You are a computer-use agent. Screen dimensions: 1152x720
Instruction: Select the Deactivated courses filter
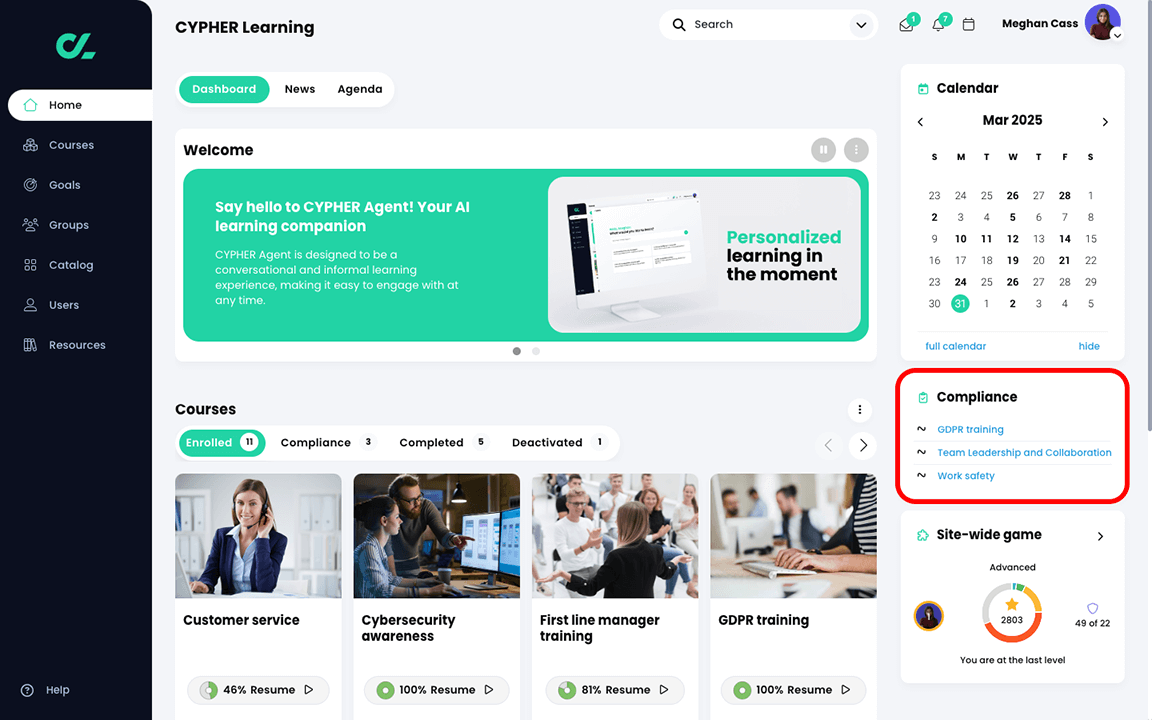(558, 442)
